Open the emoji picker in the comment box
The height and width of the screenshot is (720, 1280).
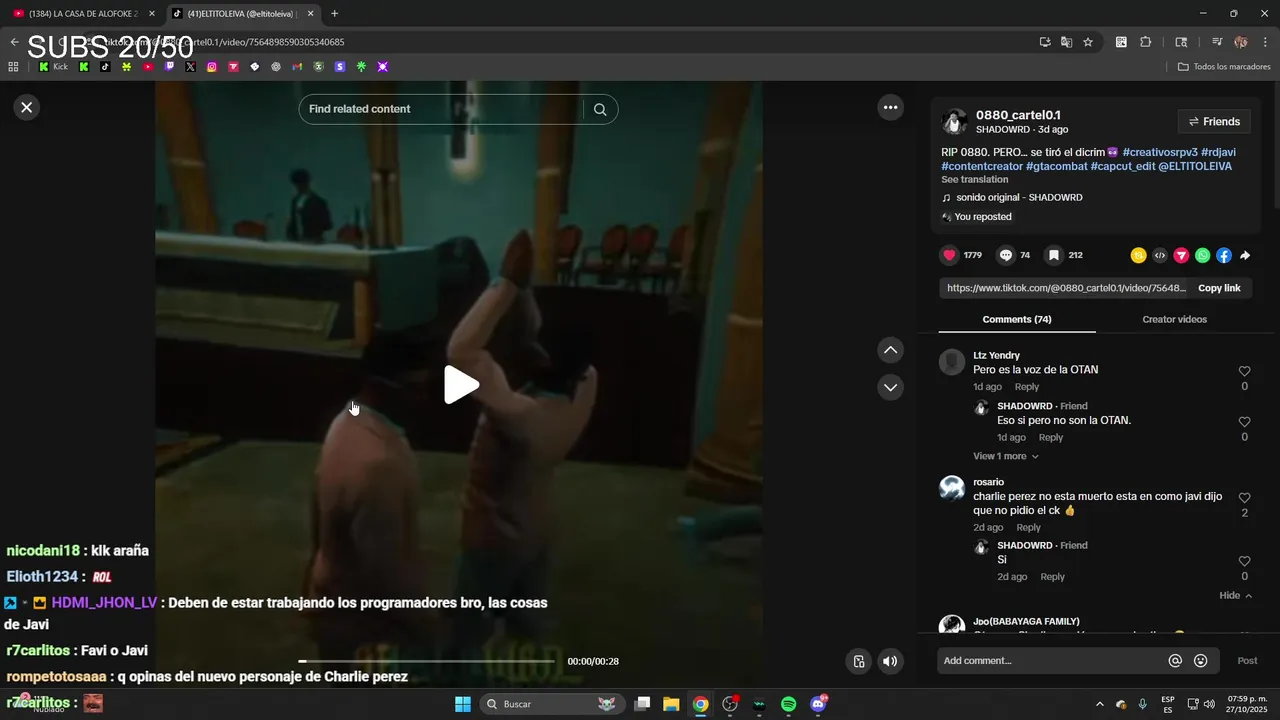(x=1201, y=661)
